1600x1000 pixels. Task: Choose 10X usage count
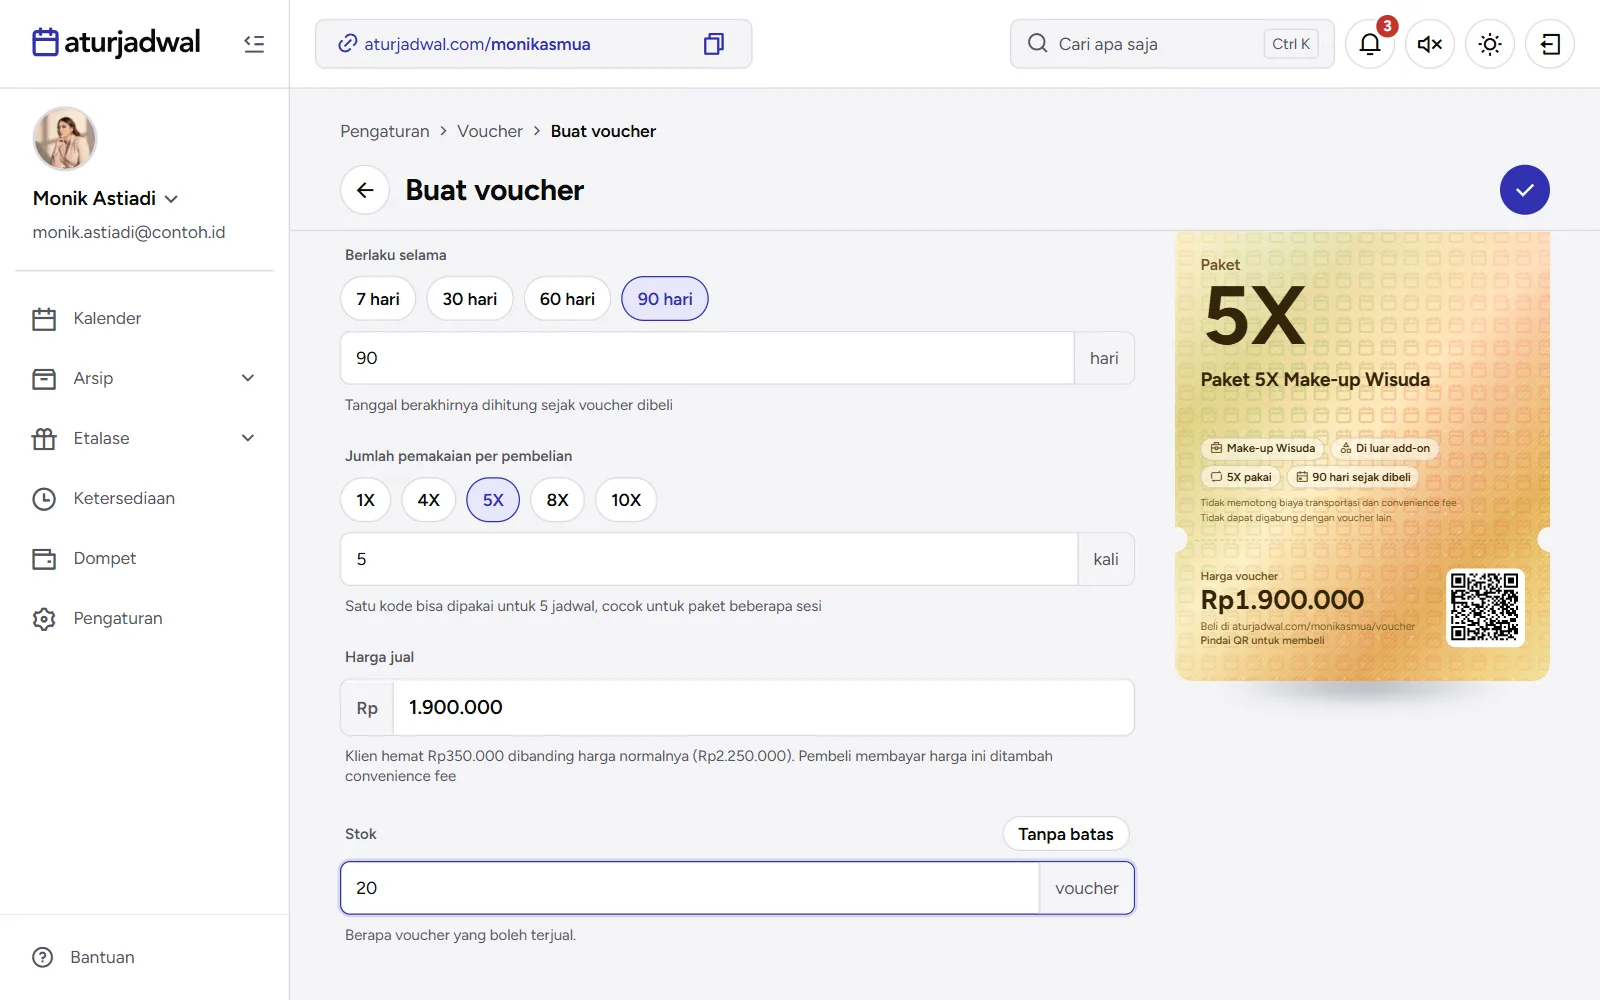pos(626,500)
